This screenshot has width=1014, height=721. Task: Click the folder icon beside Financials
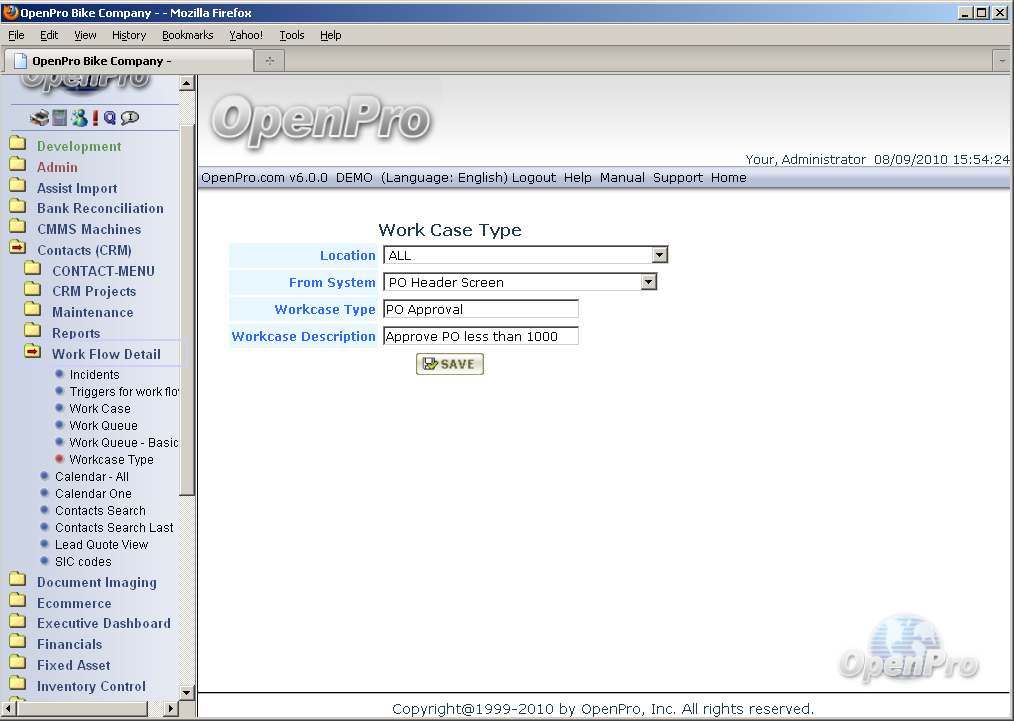(17, 644)
